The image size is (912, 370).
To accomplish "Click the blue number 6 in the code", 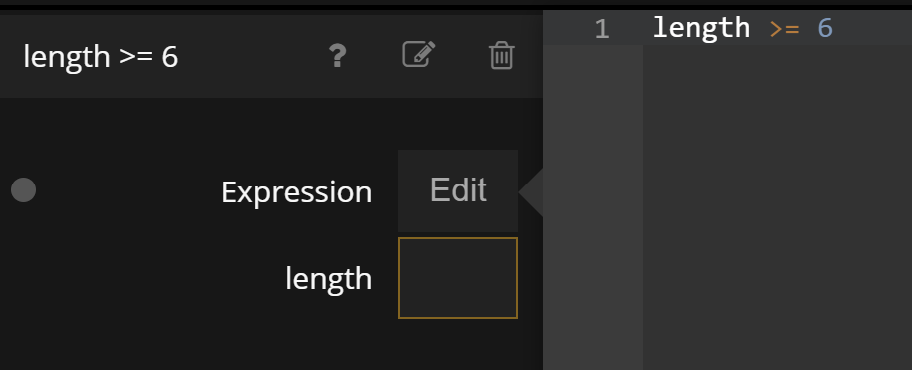I will [825, 28].
